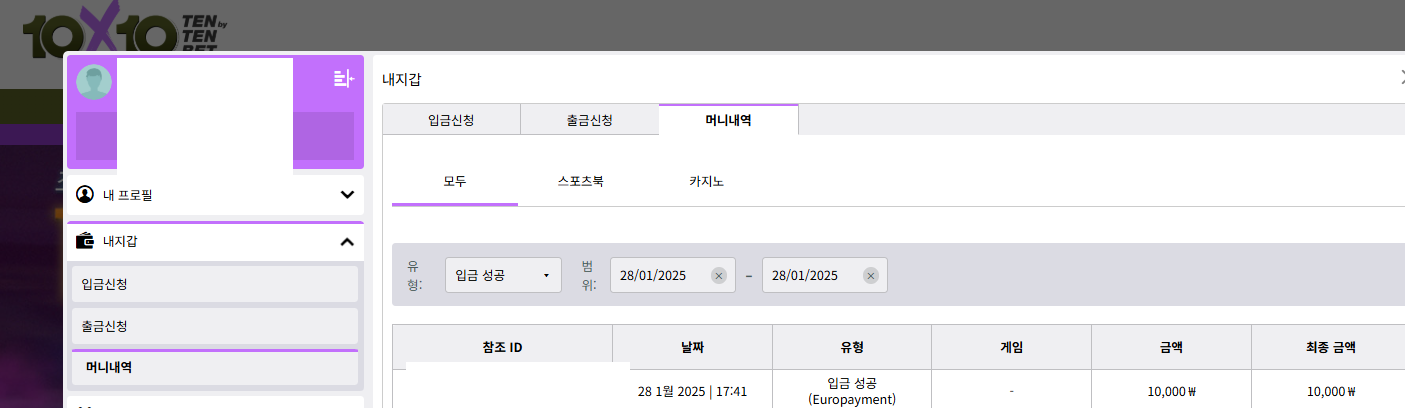Screen dimensions: 1405x408
Task: Click the wallet icon beside 내지갑
Action: click(85, 241)
